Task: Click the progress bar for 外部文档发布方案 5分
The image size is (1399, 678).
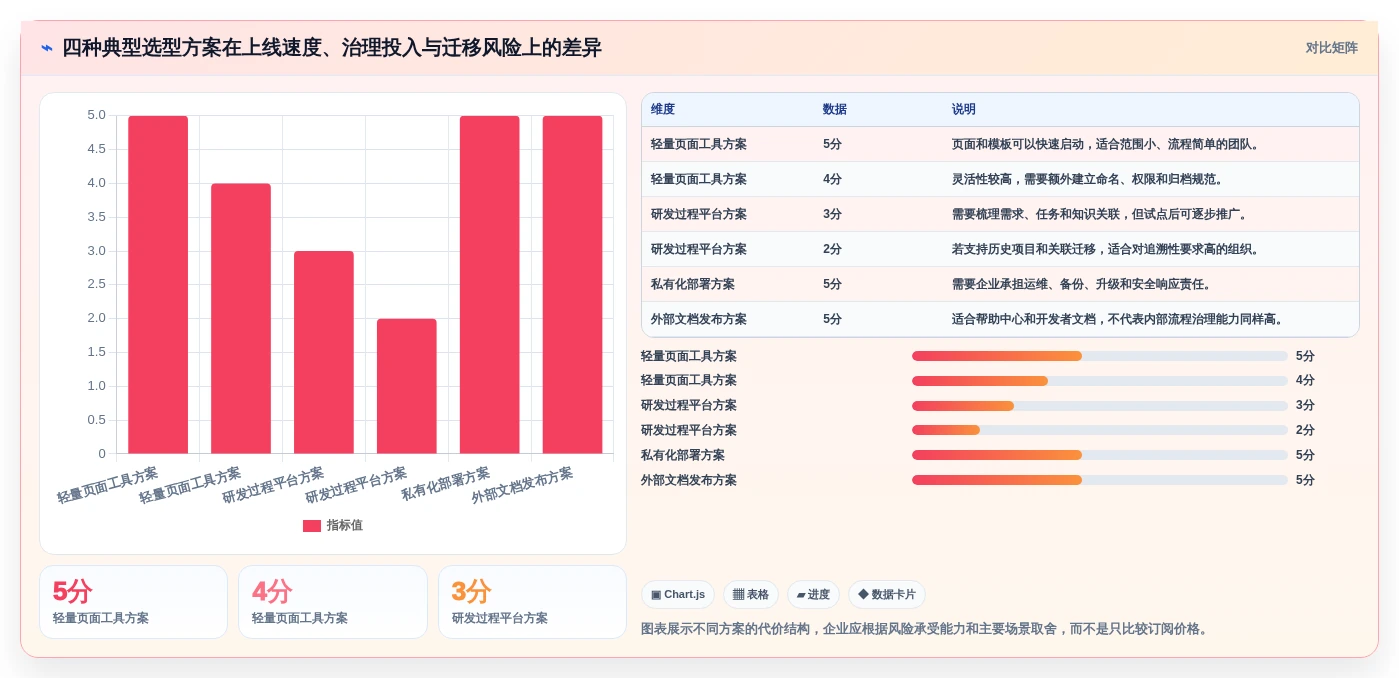Action: [1100, 480]
